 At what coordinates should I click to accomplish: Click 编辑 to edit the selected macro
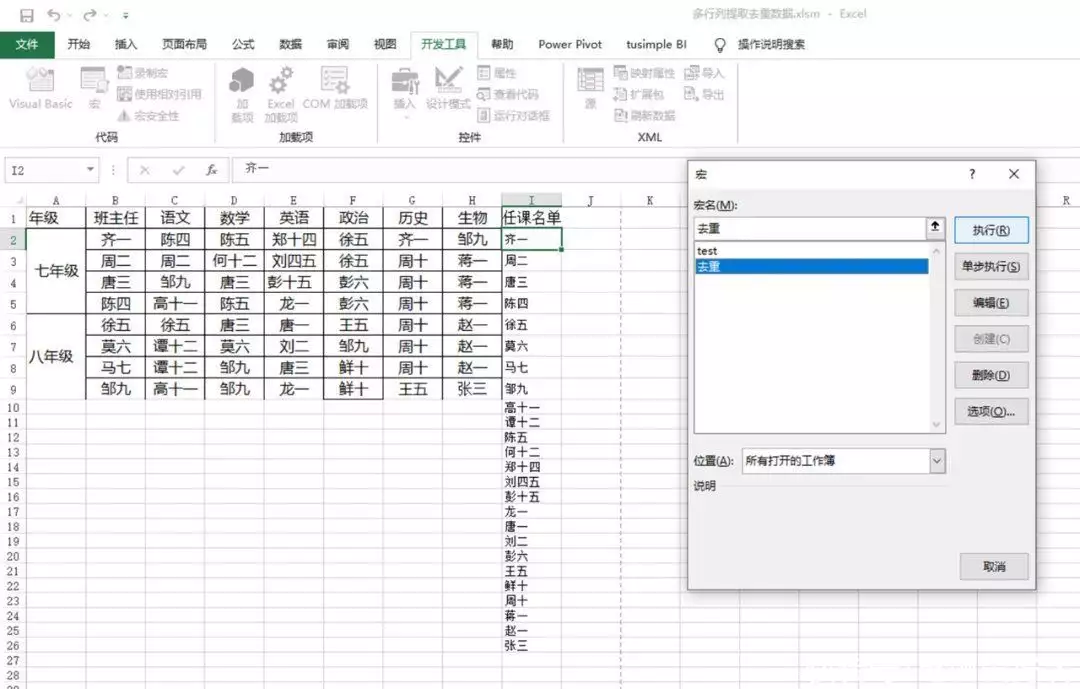pos(990,303)
